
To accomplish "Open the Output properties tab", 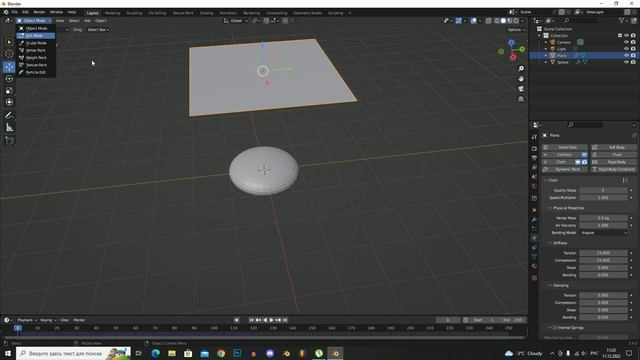I will coord(534,158).
